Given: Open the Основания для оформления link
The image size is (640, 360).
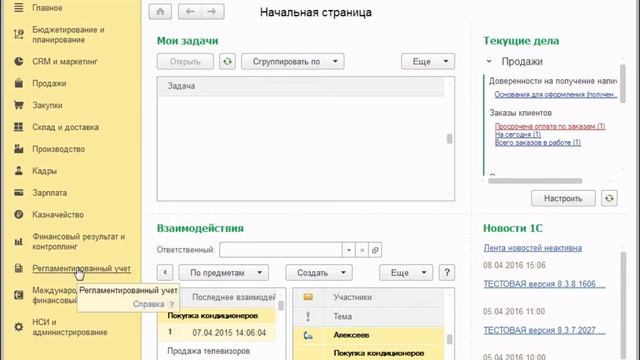Looking at the screenshot, I should pos(555,94).
